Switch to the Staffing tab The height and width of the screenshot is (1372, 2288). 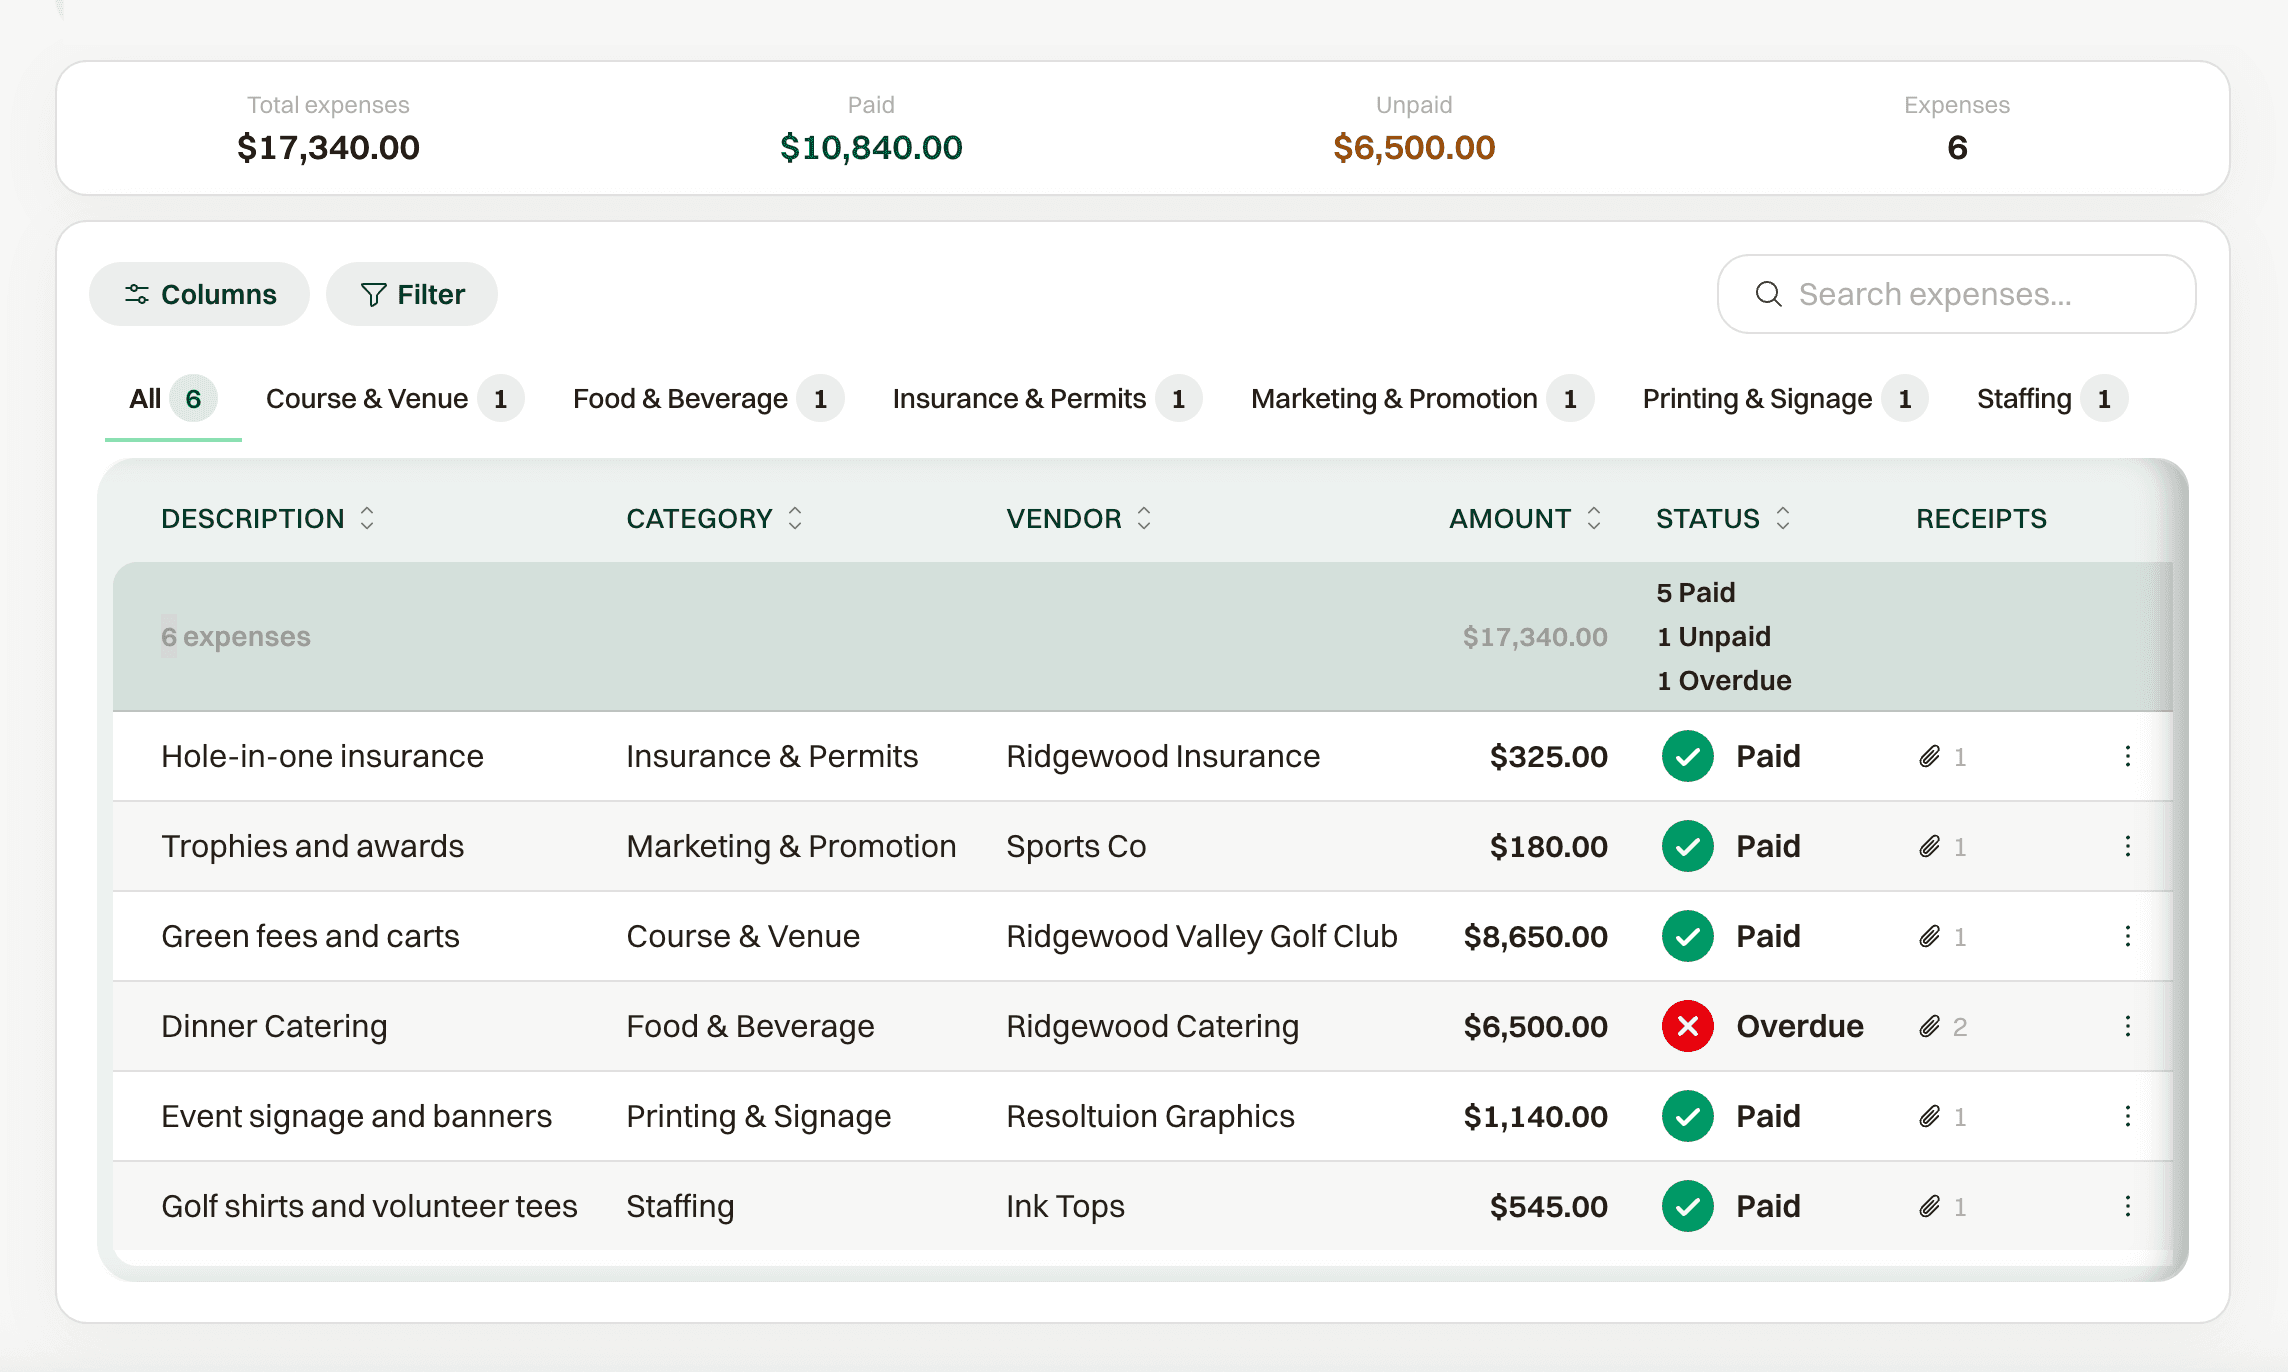coord(2052,399)
